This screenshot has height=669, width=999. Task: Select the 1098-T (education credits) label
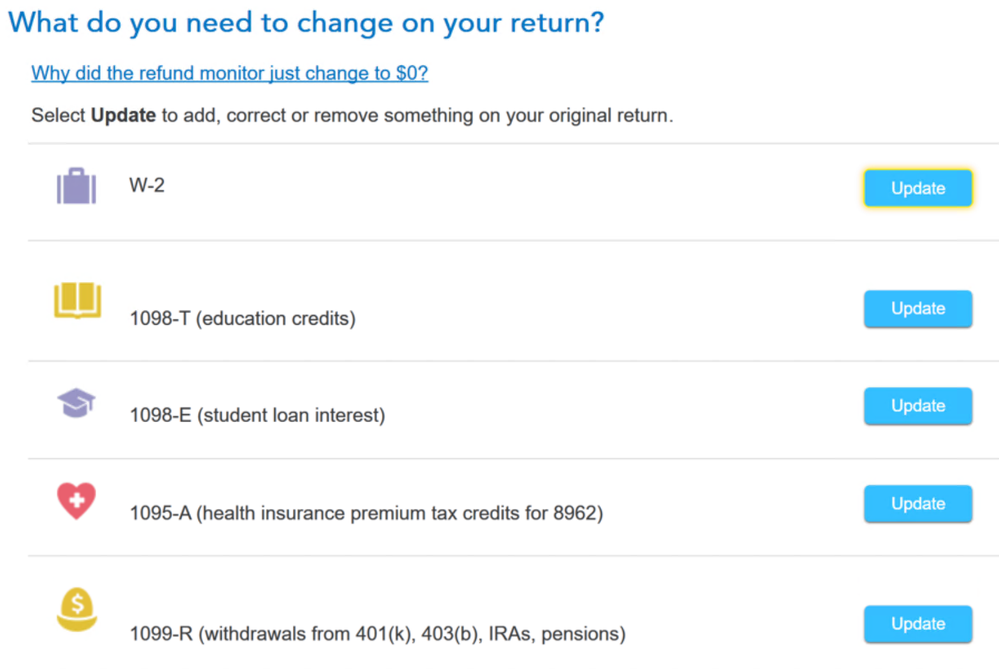pos(242,319)
